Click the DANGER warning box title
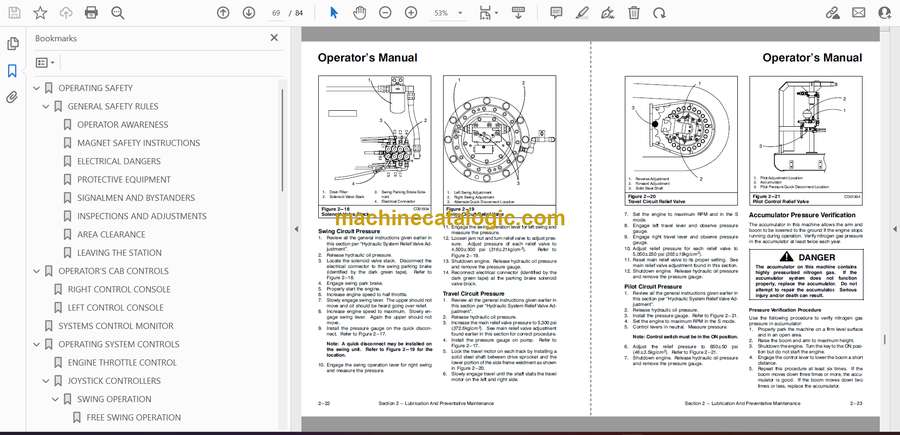The width and height of the screenshot is (900, 435). [806, 257]
